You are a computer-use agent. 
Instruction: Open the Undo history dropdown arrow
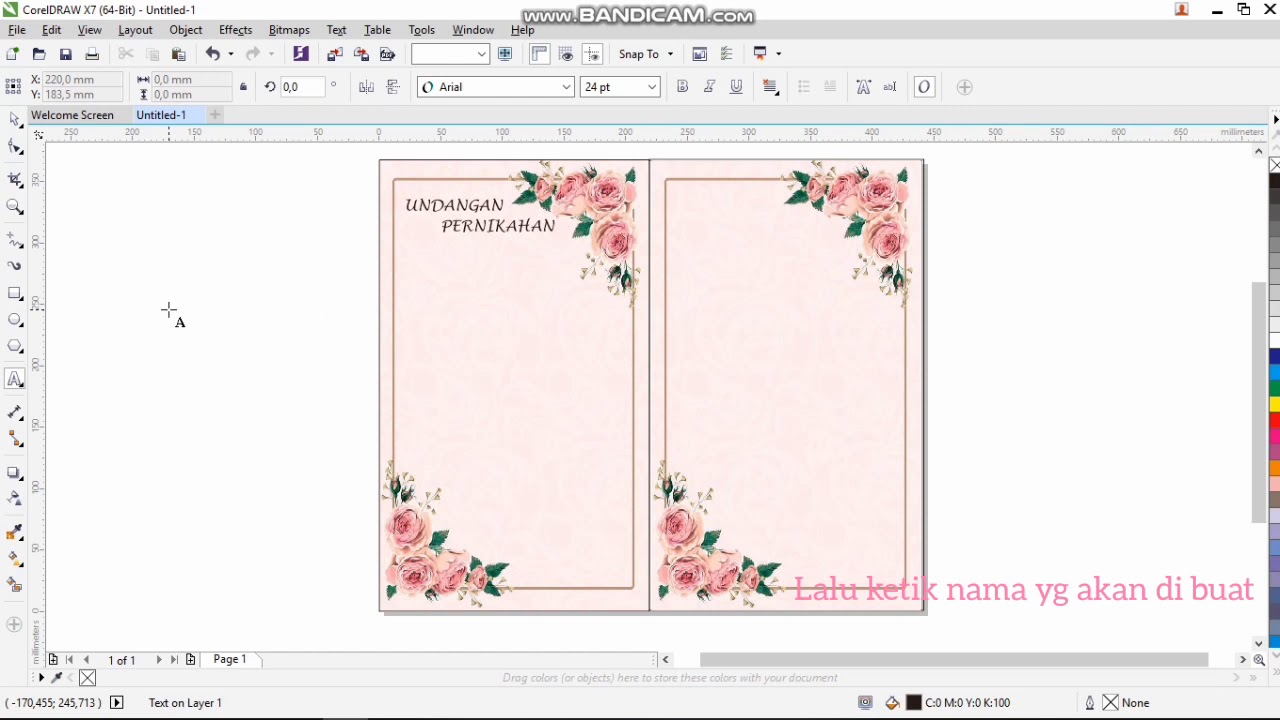click(231, 54)
